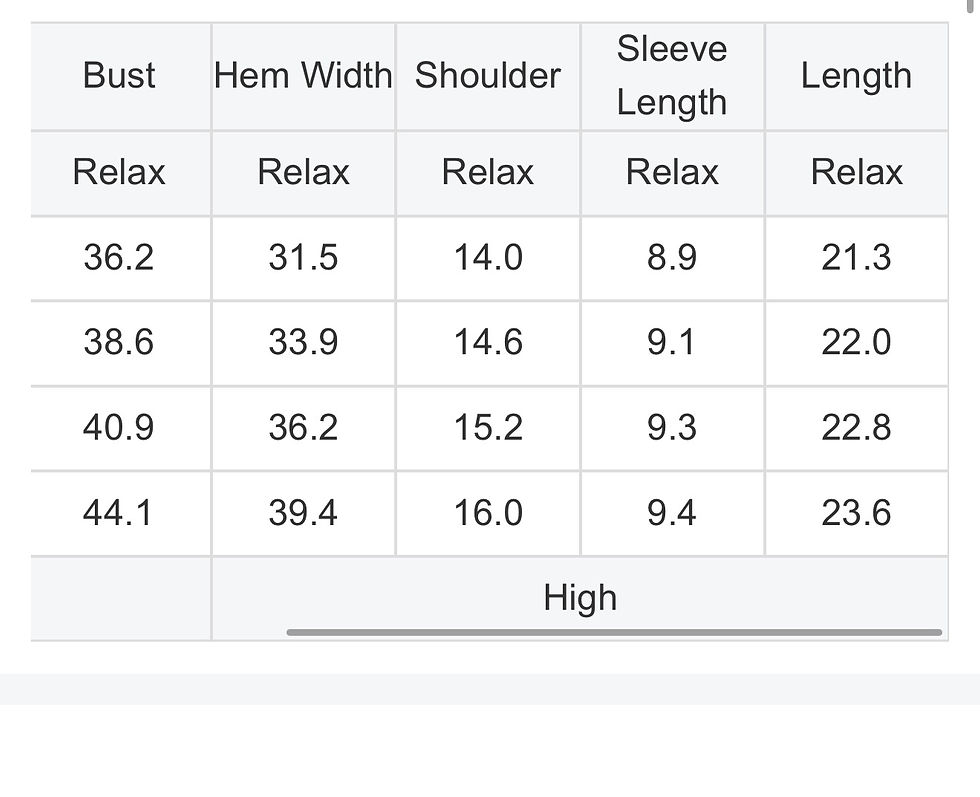Select the 22.0 length value
980x797 pixels.
pos(856,343)
